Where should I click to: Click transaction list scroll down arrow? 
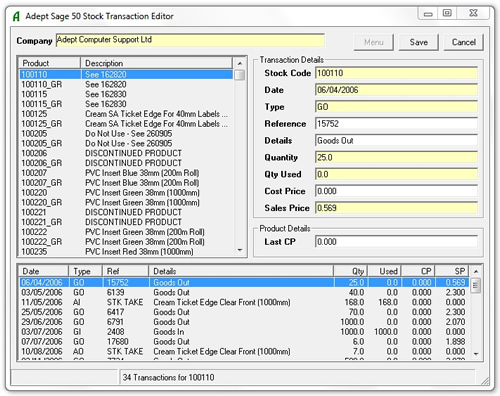(476, 354)
